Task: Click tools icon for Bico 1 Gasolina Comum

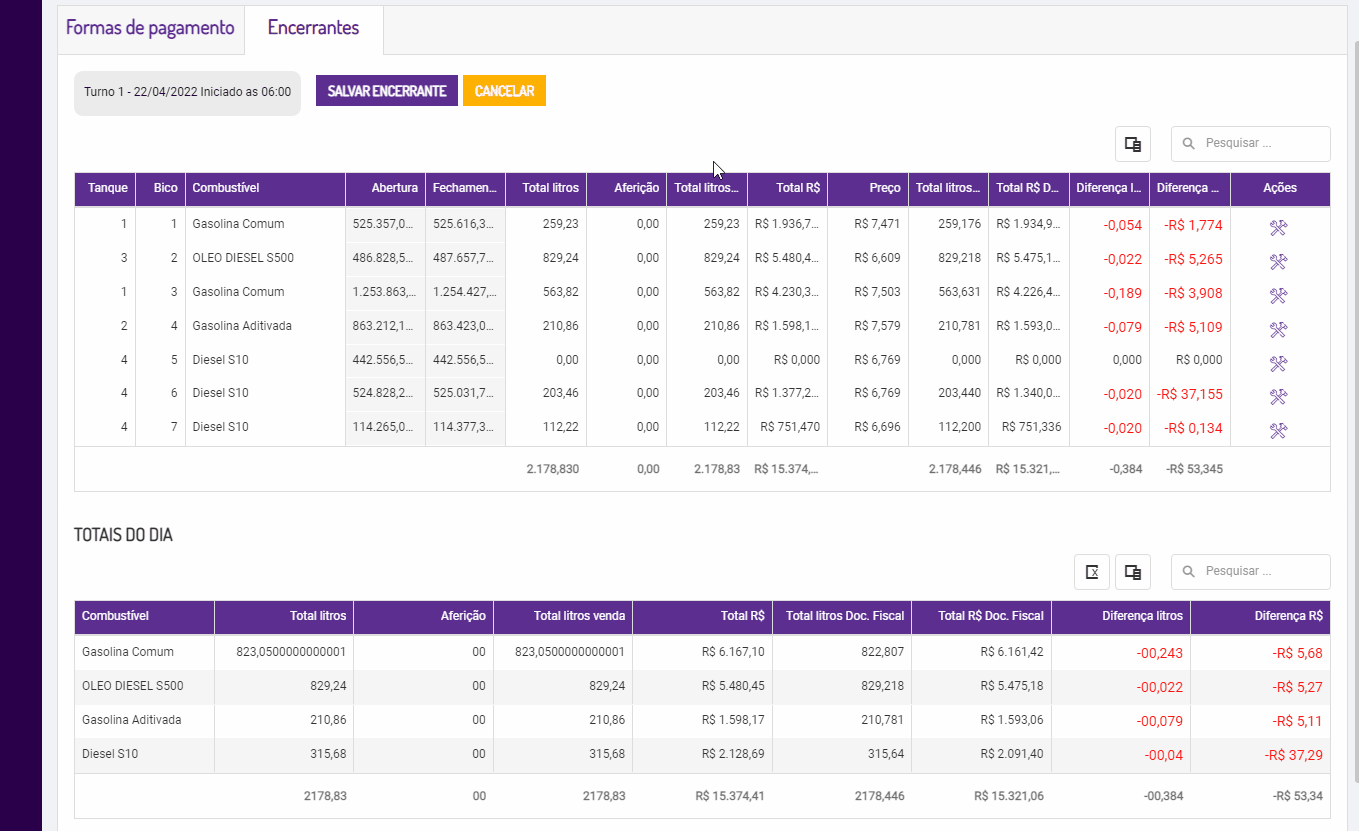Action: (1278, 228)
